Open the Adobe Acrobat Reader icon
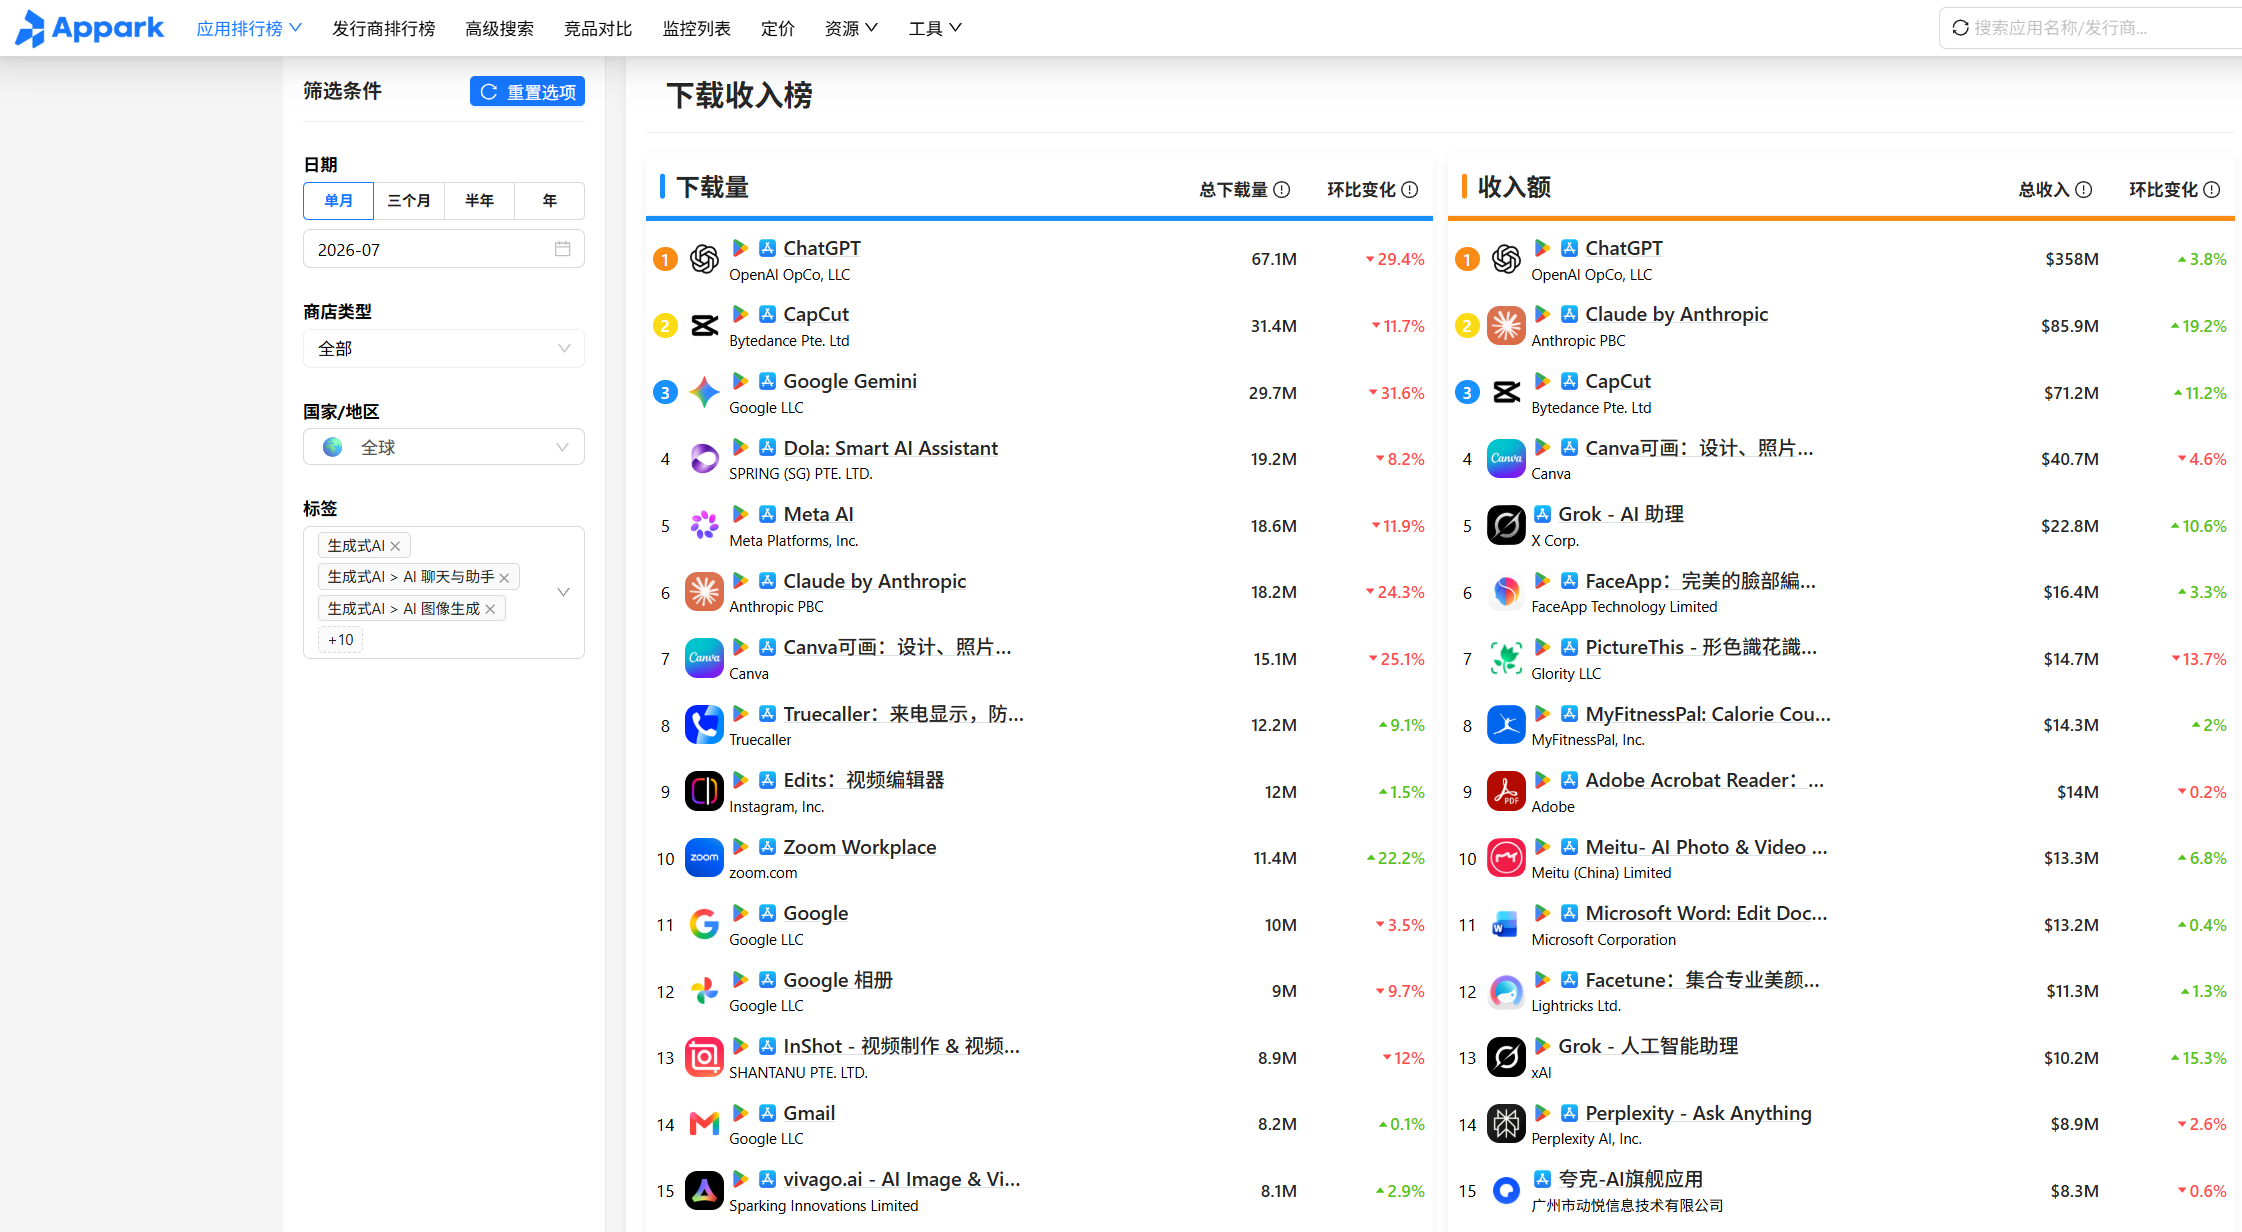Screen dimensions: 2242x1232 [x=1506, y=792]
